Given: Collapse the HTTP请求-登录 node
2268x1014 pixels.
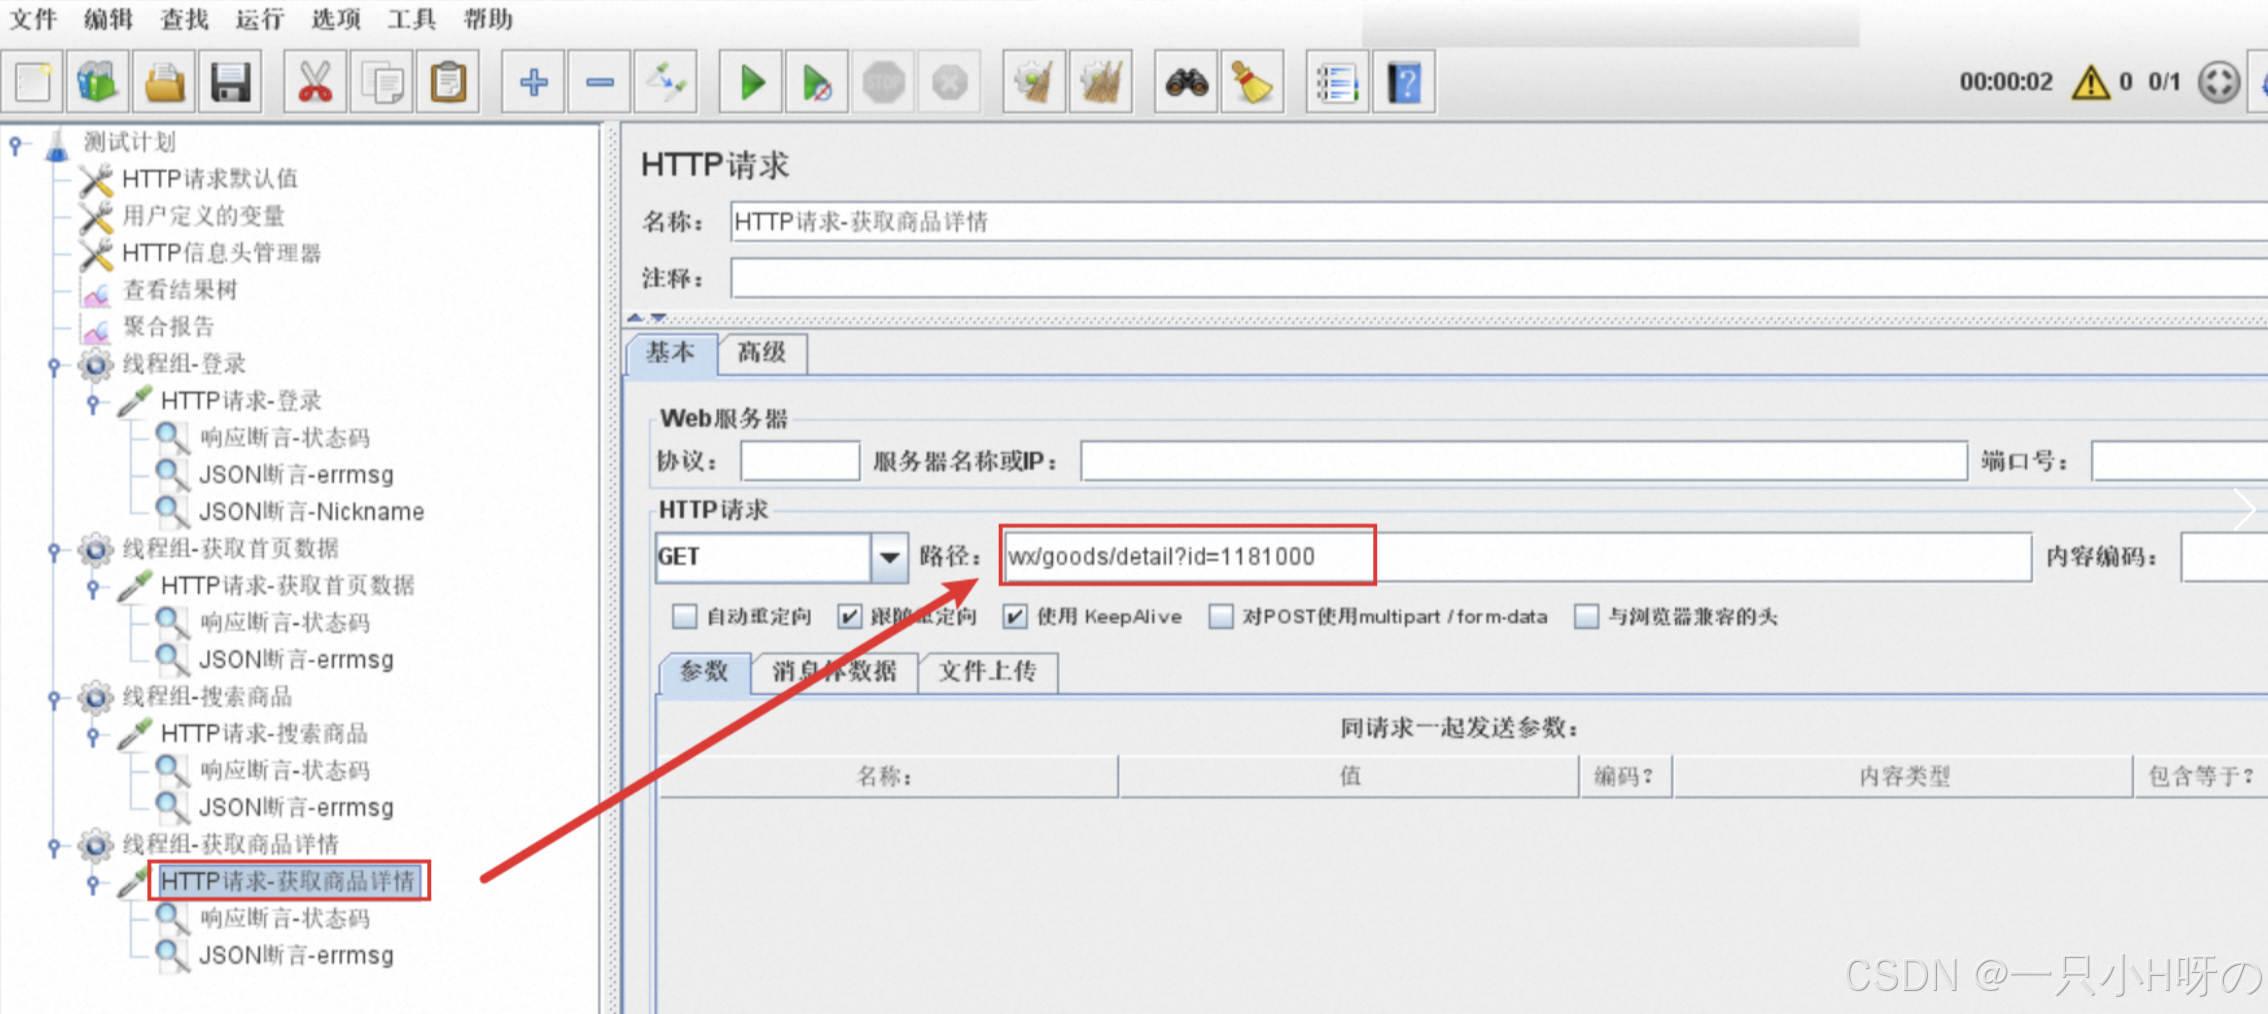Looking at the screenshot, I should tap(93, 404).
